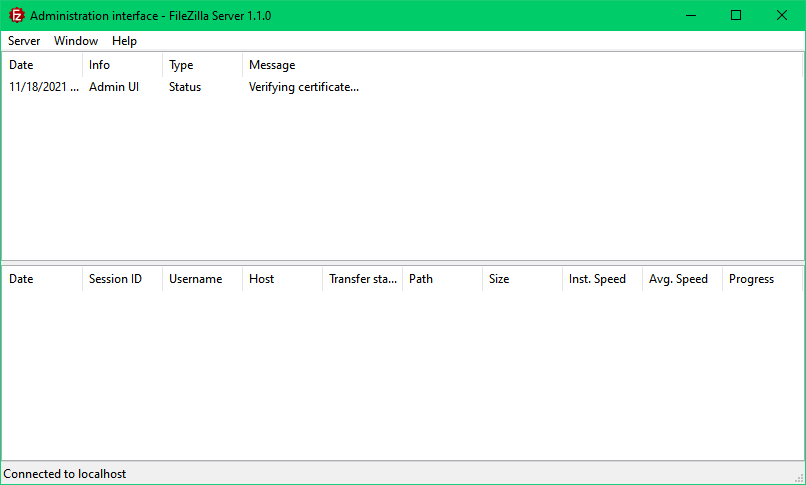Open the Server menu
806x485 pixels.
click(x=24, y=41)
